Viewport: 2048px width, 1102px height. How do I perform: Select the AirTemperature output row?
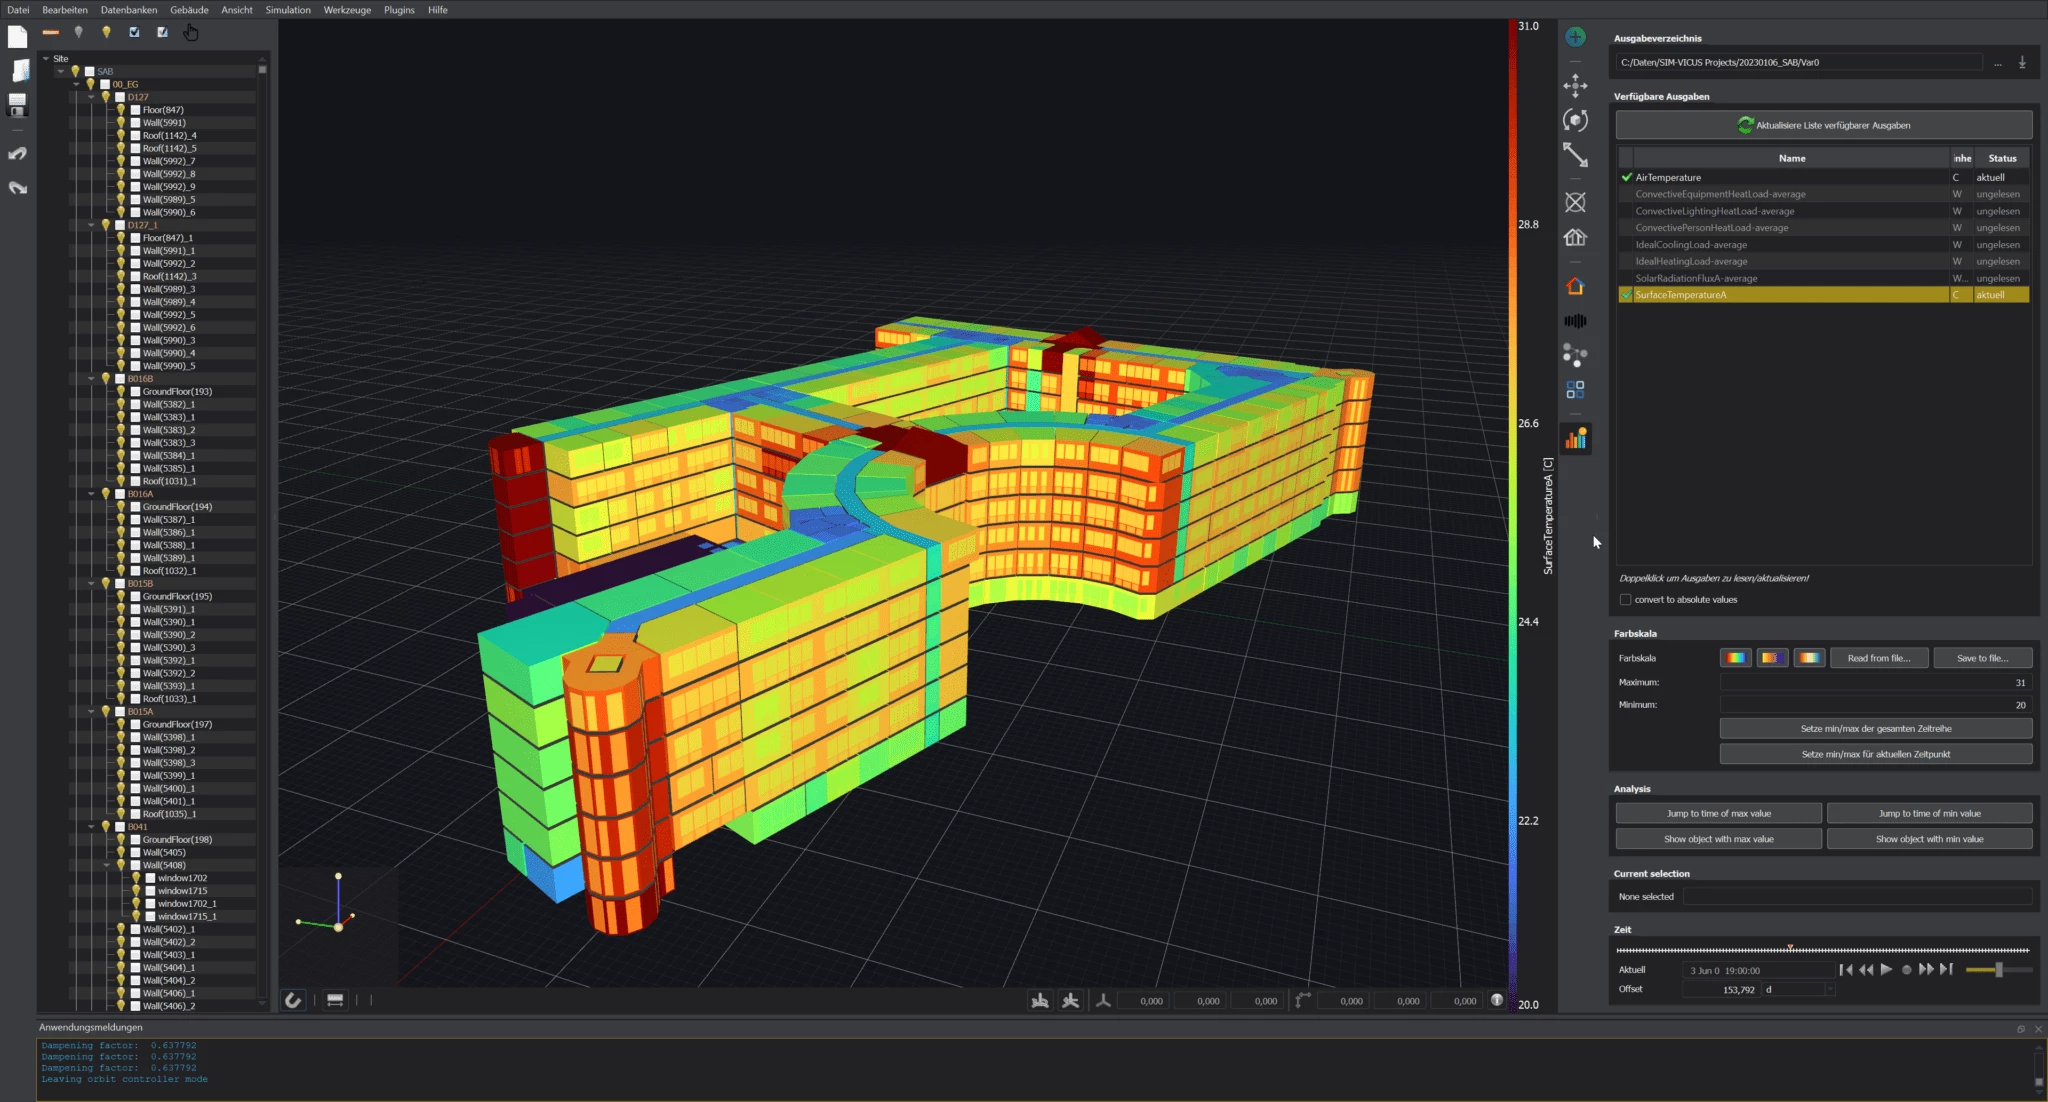point(1824,177)
